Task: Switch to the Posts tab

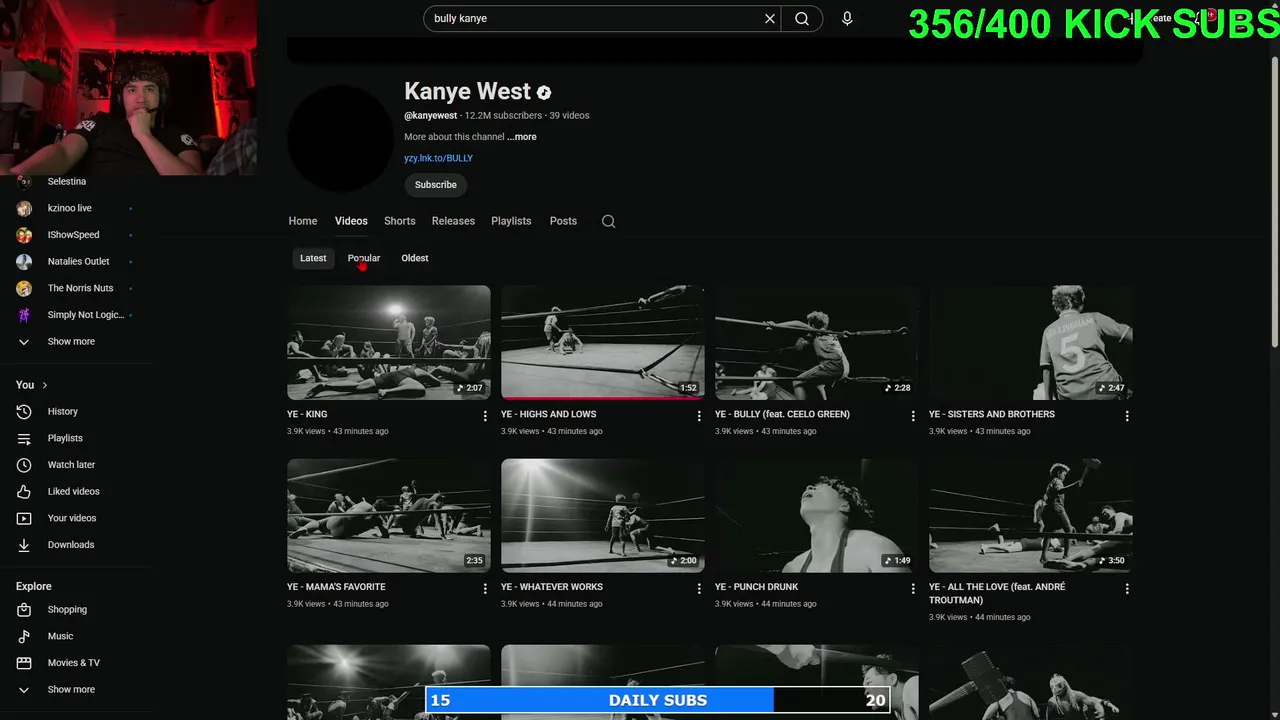Action: coord(563,221)
